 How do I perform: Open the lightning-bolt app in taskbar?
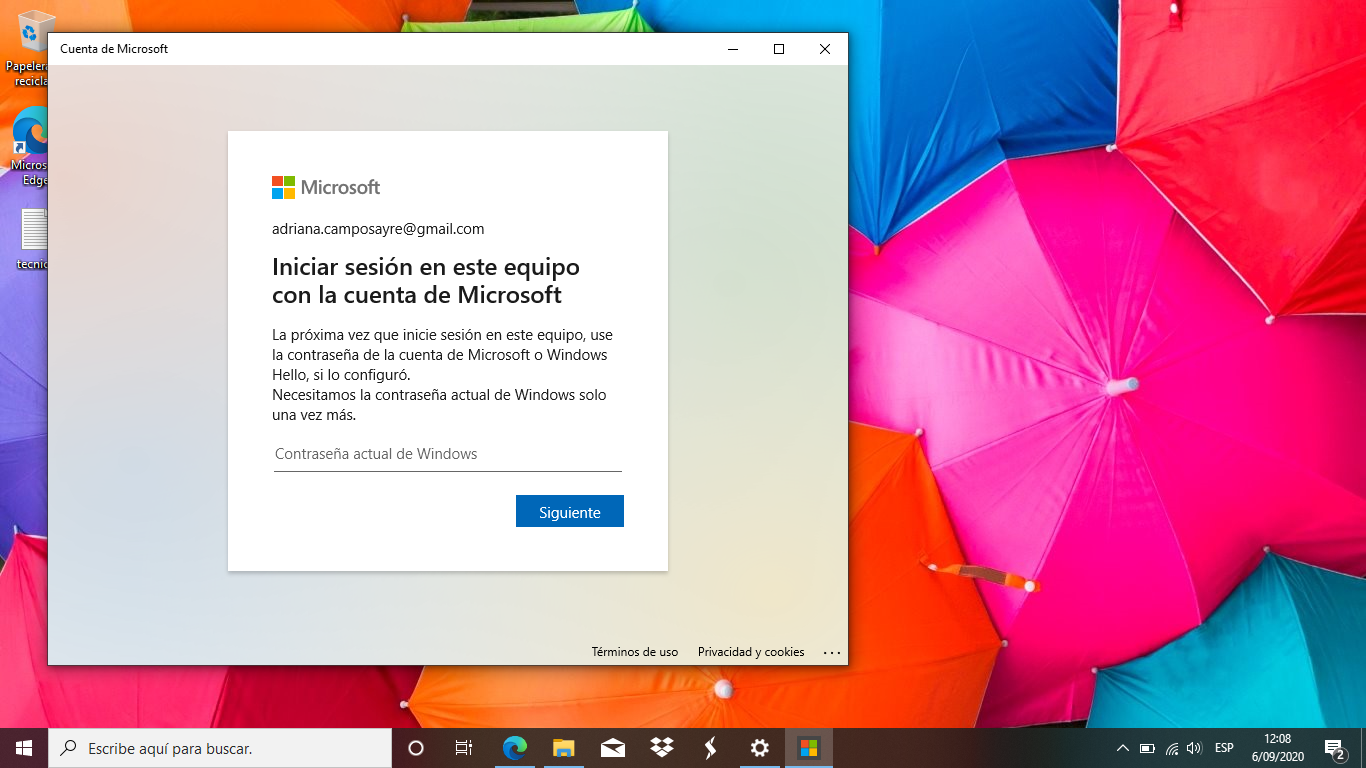point(711,748)
